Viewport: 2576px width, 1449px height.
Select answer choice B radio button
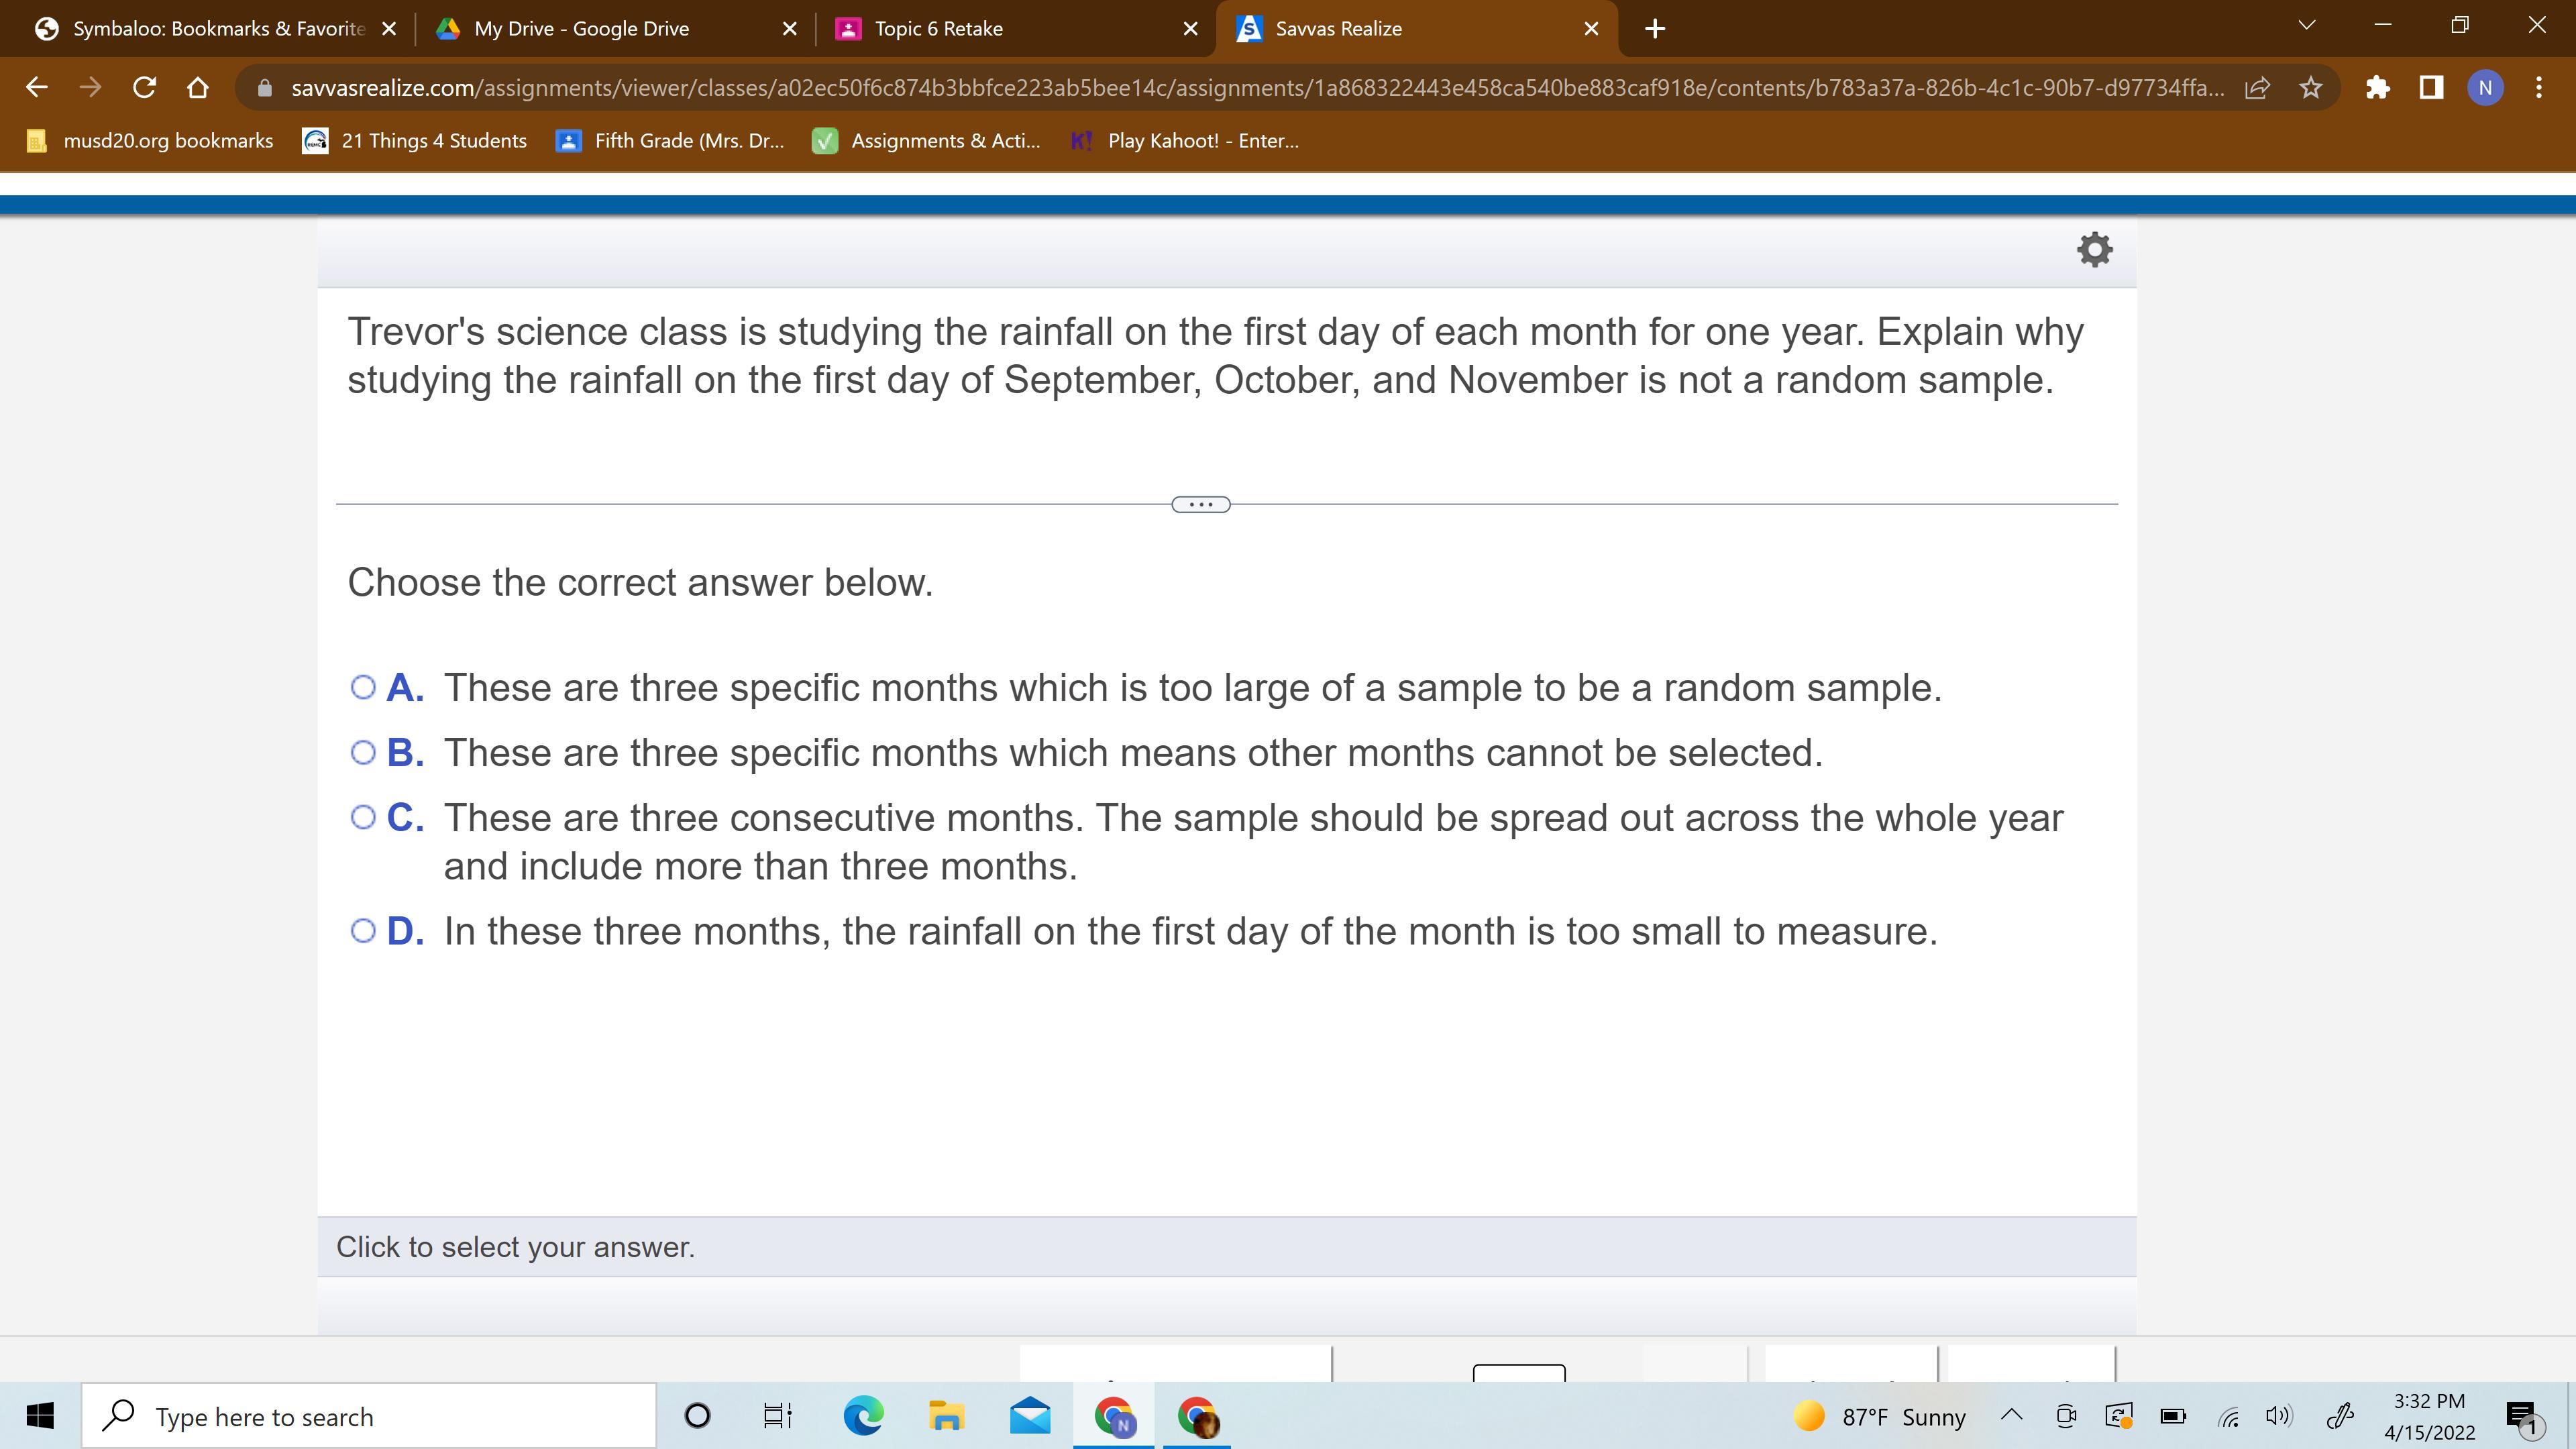(363, 752)
